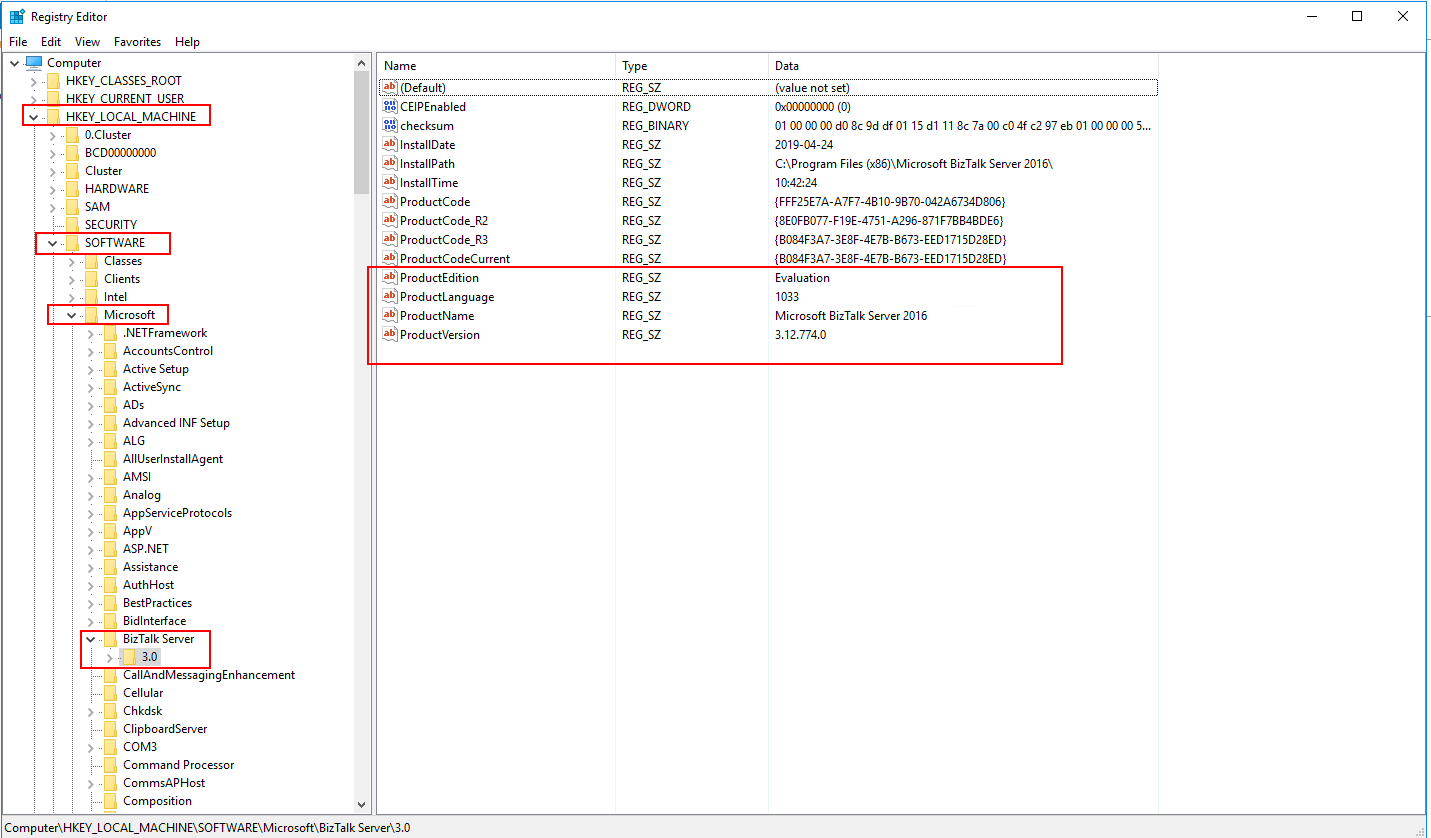Collapse the Microsoft tree node
This screenshot has width=1431, height=838.
(71, 315)
